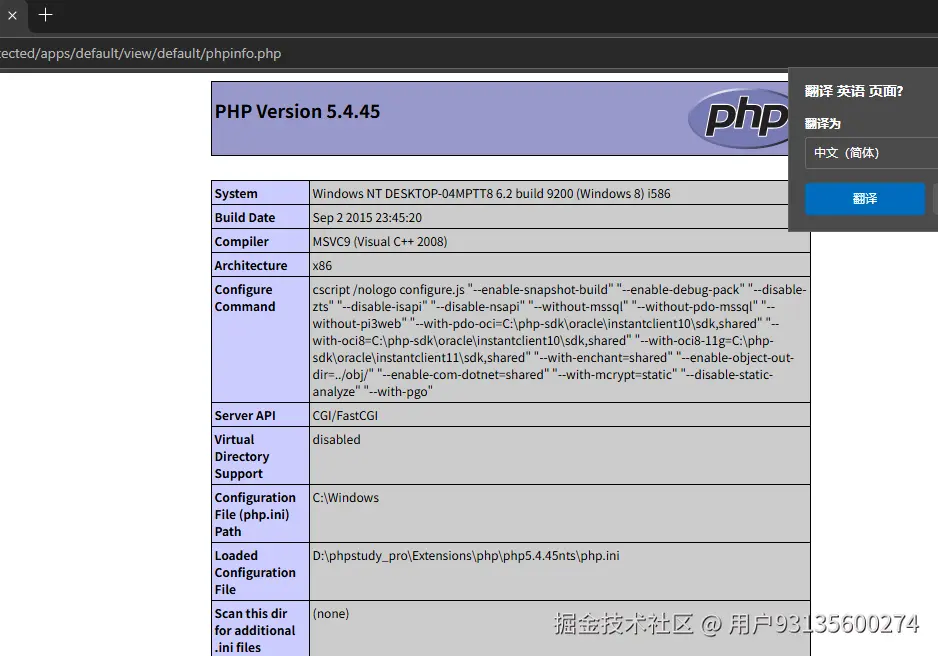938x656 pixels.
Task: Select the System row label
Action: click(236, 194)
